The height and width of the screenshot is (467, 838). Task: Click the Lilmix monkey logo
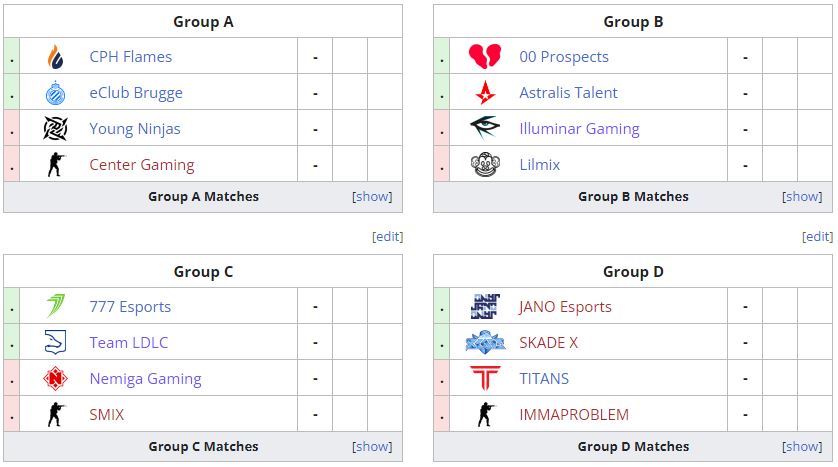click(x=485, y=165)
